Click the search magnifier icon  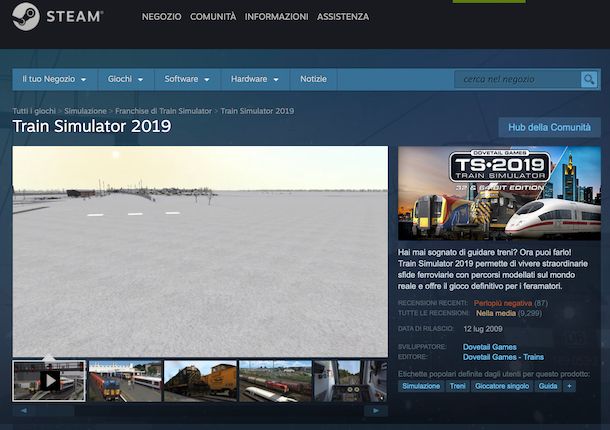589,79
